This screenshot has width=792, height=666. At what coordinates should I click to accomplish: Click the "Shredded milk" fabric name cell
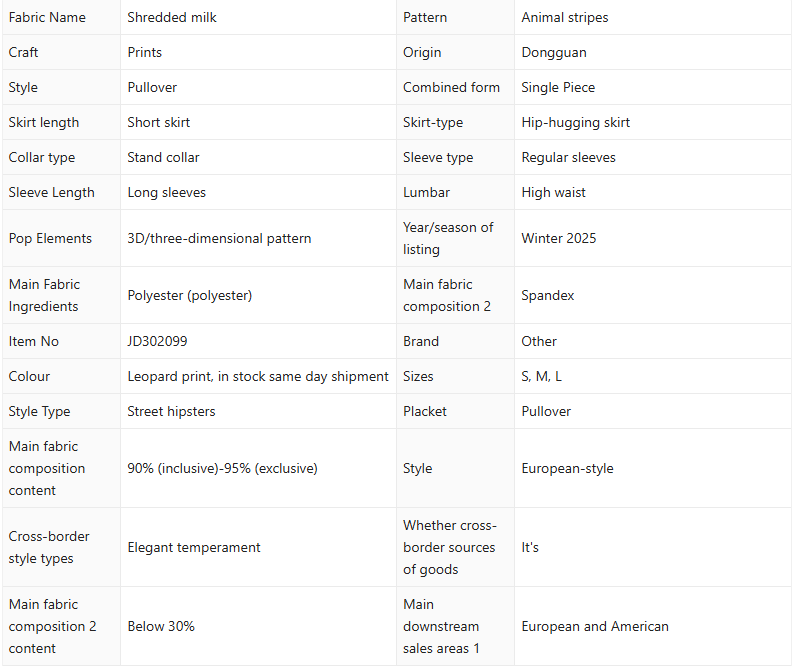(172, 17)
